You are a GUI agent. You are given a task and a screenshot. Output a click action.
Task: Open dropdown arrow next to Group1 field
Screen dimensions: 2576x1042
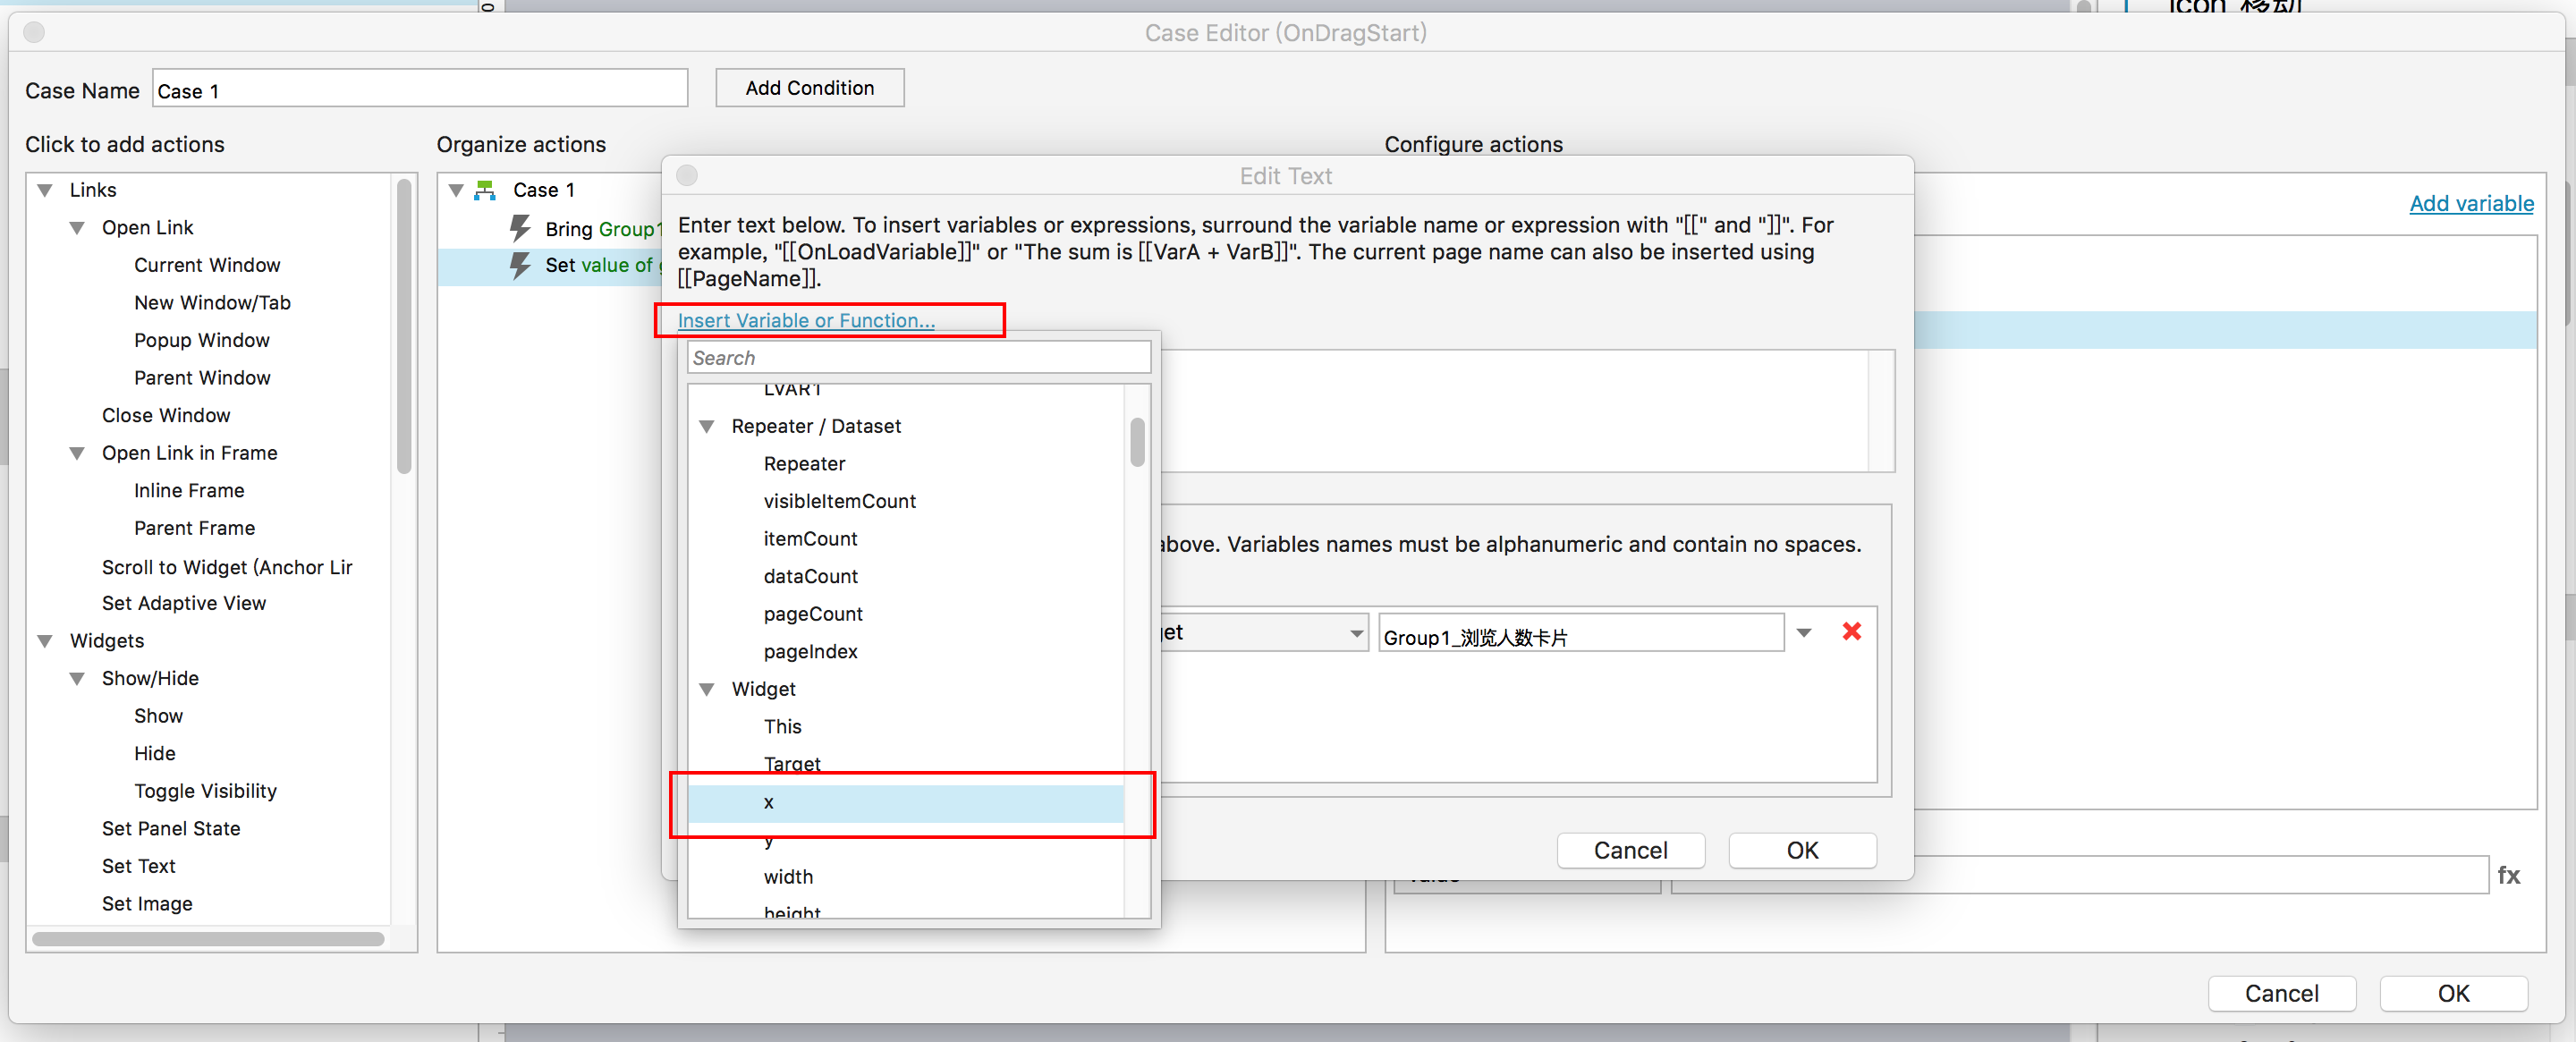click(x=1804, y=632)
